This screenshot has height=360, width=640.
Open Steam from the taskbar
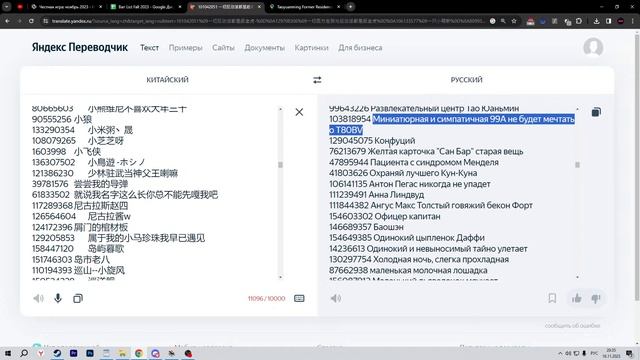click(57, 353)
